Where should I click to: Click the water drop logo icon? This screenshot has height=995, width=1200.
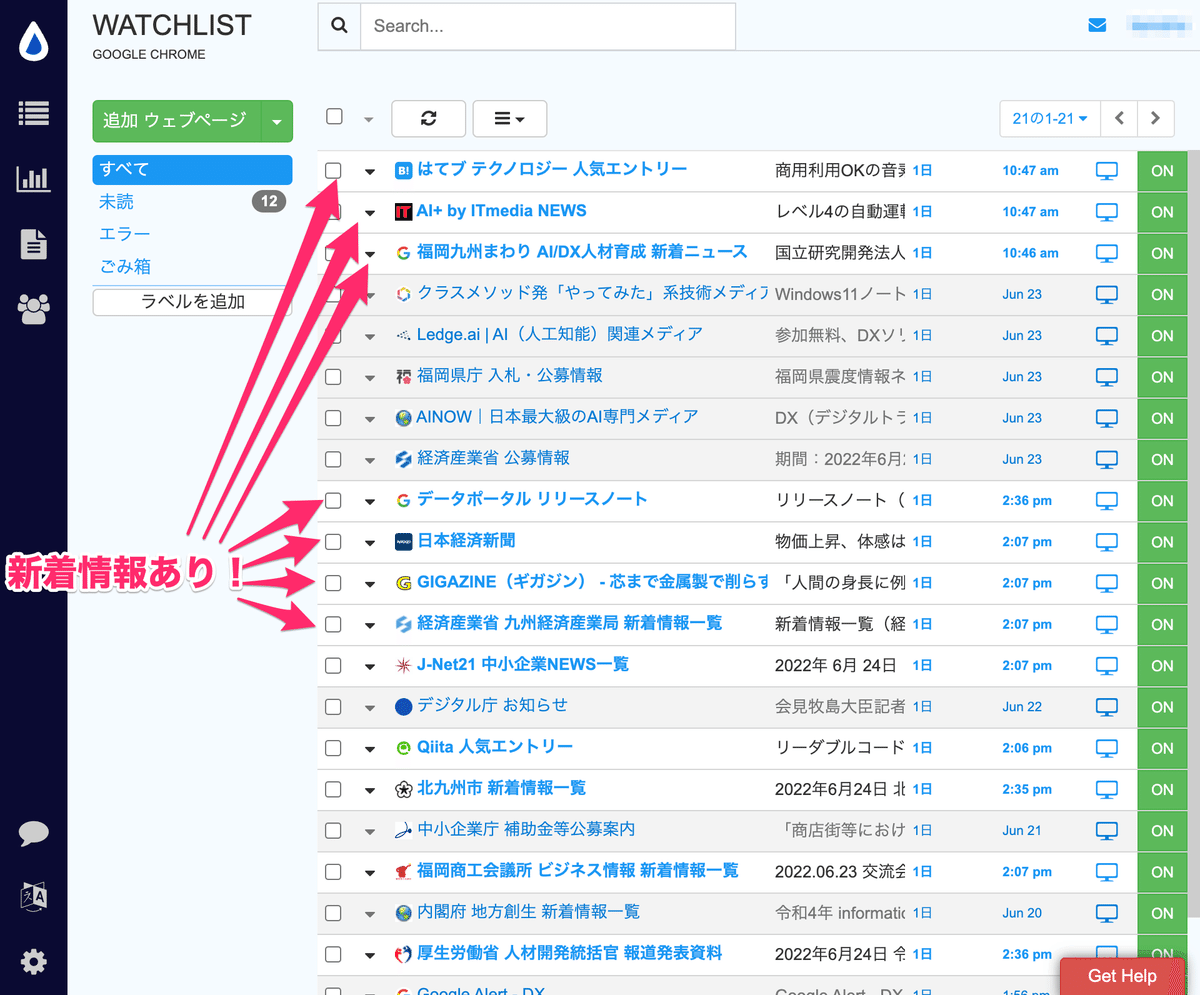coord(33,43)
